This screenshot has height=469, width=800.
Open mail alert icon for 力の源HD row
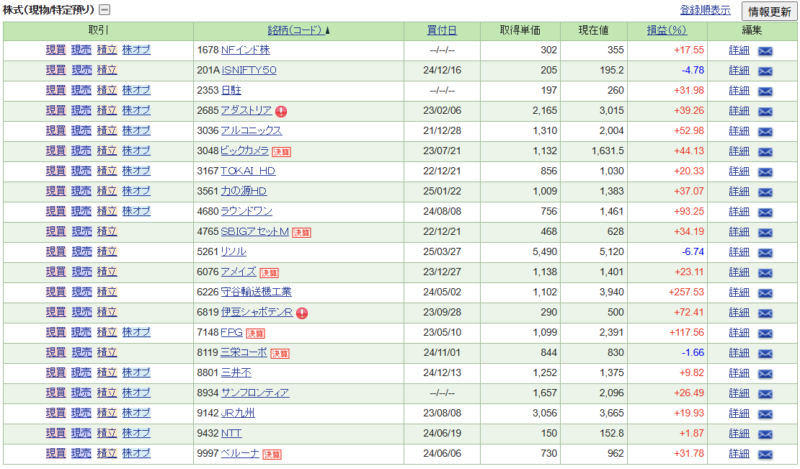click(765, 192)
